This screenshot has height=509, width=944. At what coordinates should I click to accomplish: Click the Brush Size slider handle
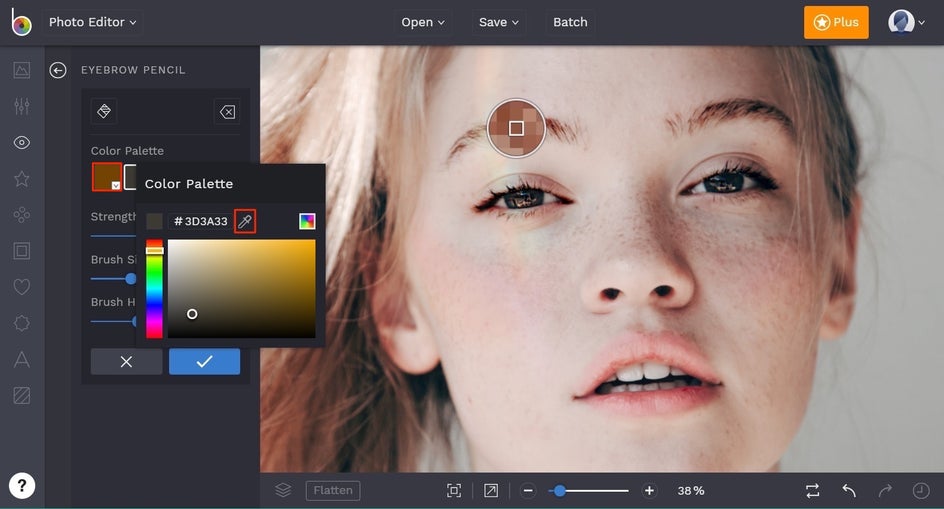pos(131,279)
